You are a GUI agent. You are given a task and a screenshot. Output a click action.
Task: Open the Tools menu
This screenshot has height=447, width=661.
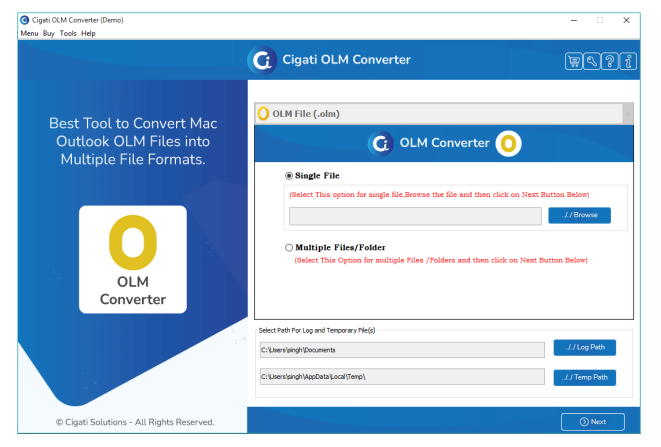[x=68, y=33]
